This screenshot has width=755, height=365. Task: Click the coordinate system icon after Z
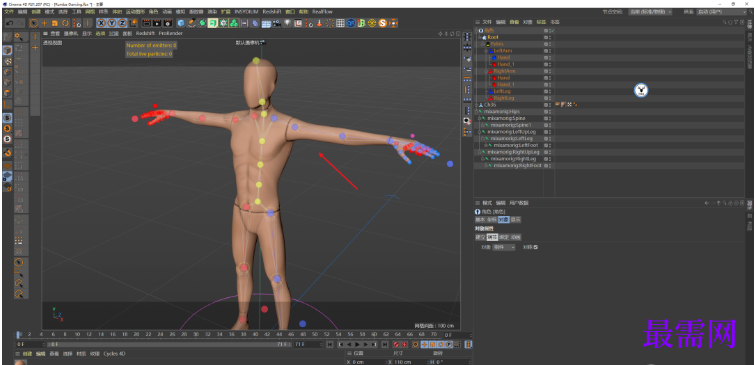pos(134,23)
